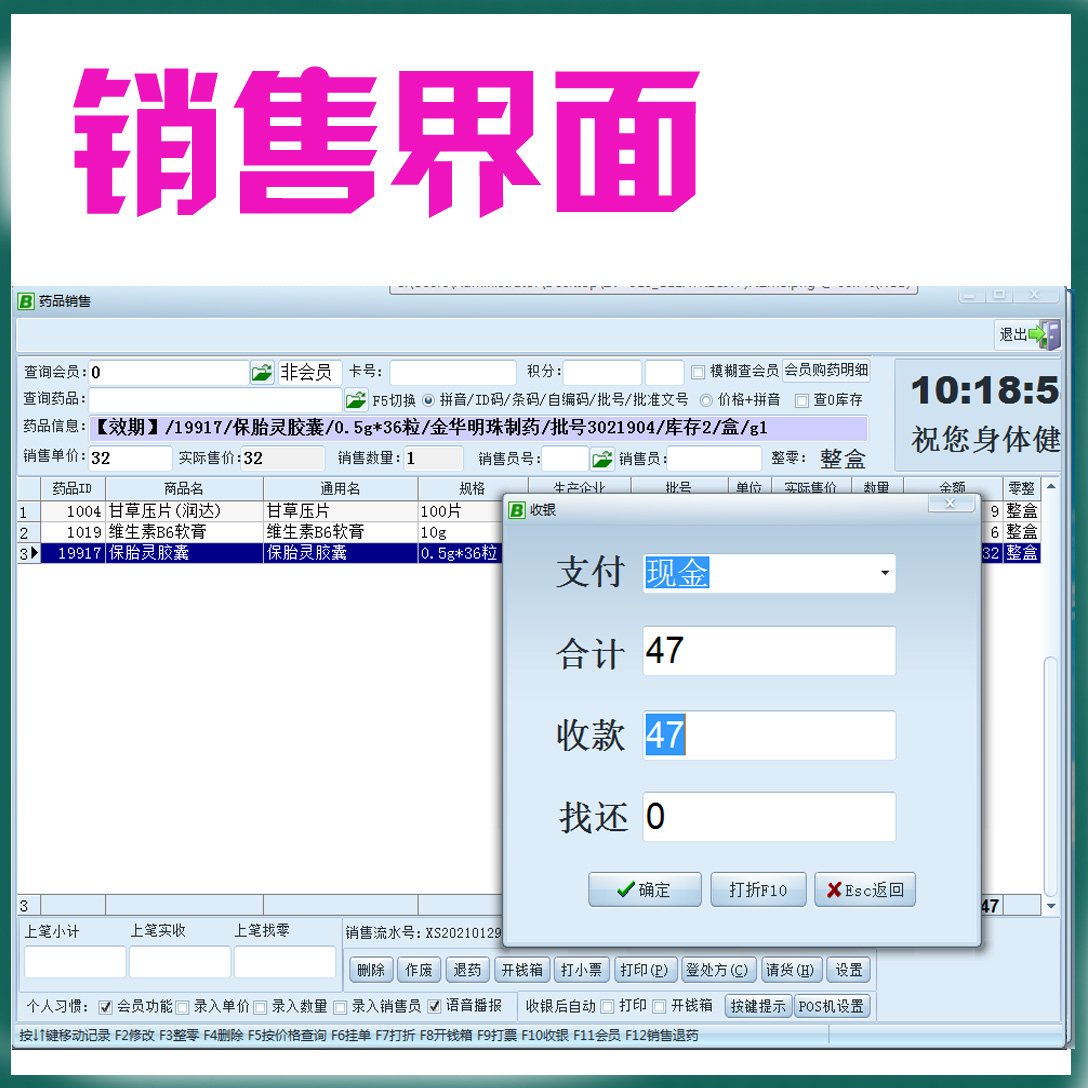The height and width of the screenshot is (1088, 1088).
Task: Click the red X on Esc返回 button
Action: point(836,889)
